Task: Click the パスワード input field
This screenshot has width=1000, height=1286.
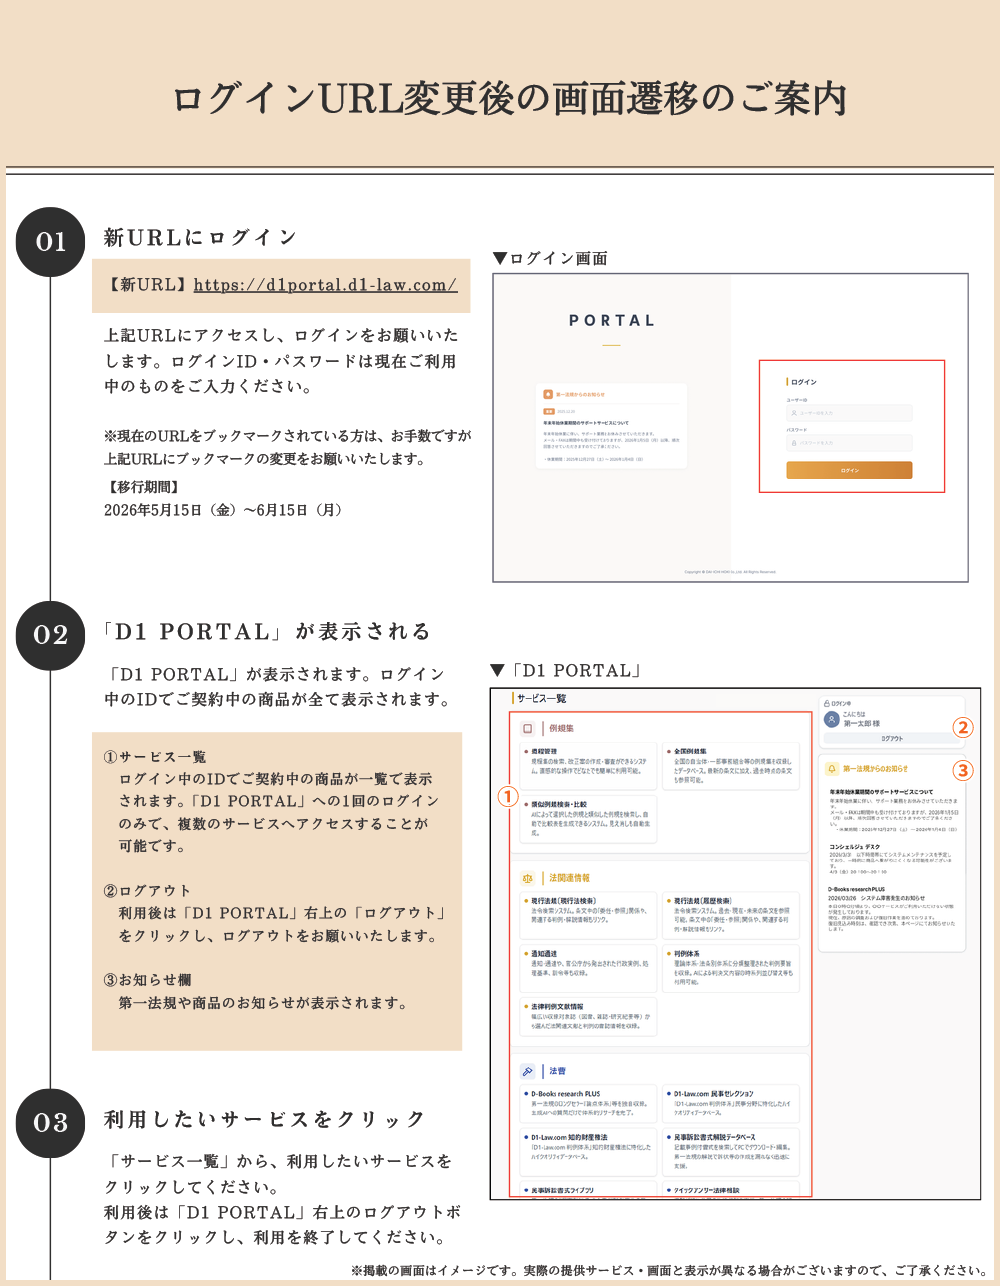Action: [849, 442]
